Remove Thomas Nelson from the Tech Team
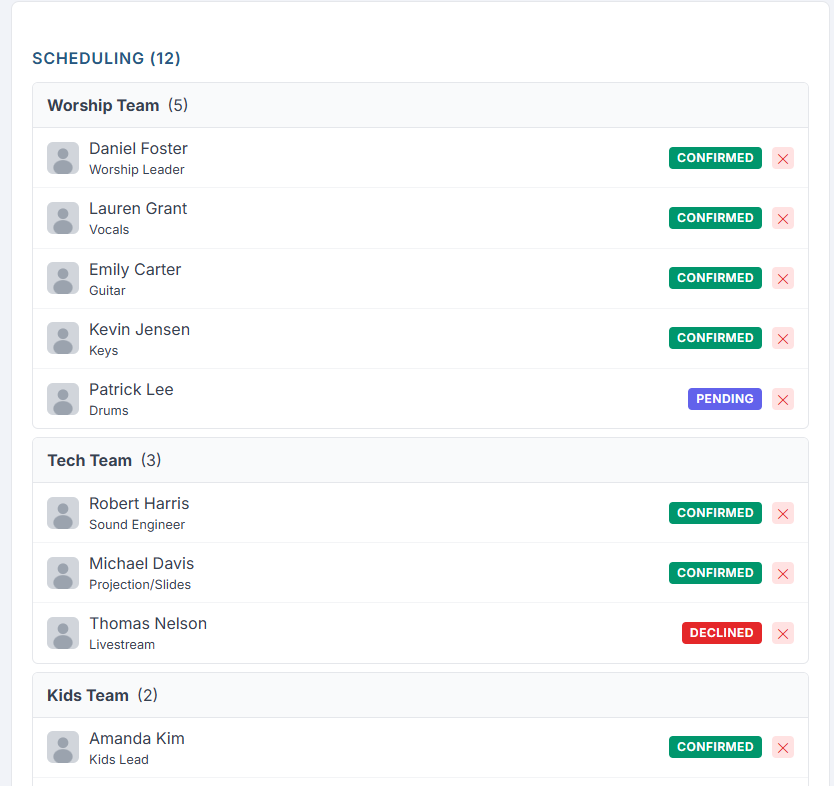 783,633
